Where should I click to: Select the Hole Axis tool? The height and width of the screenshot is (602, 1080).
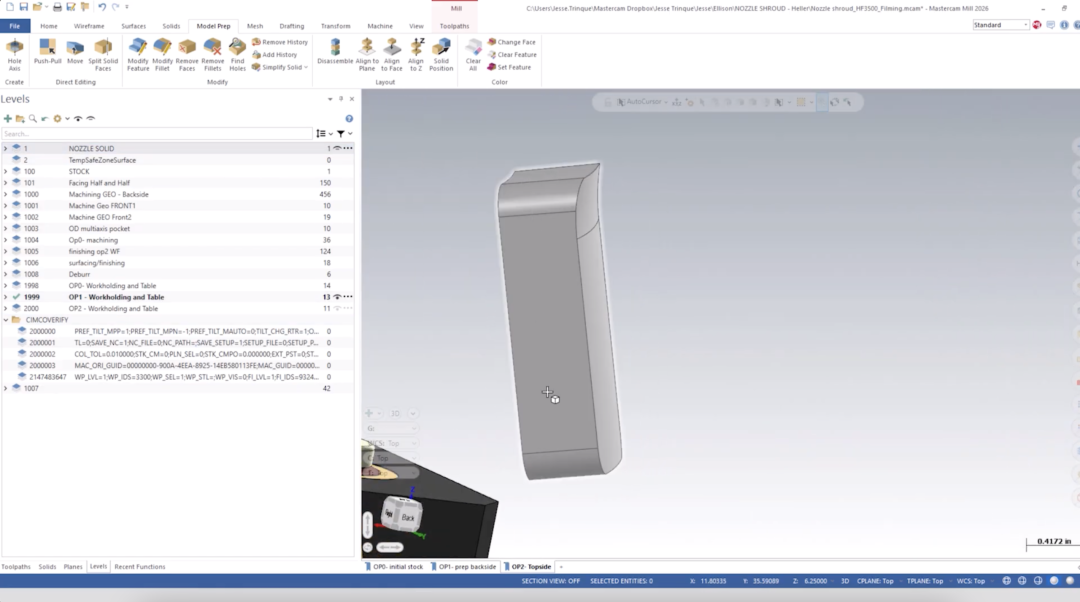[14, 54]
